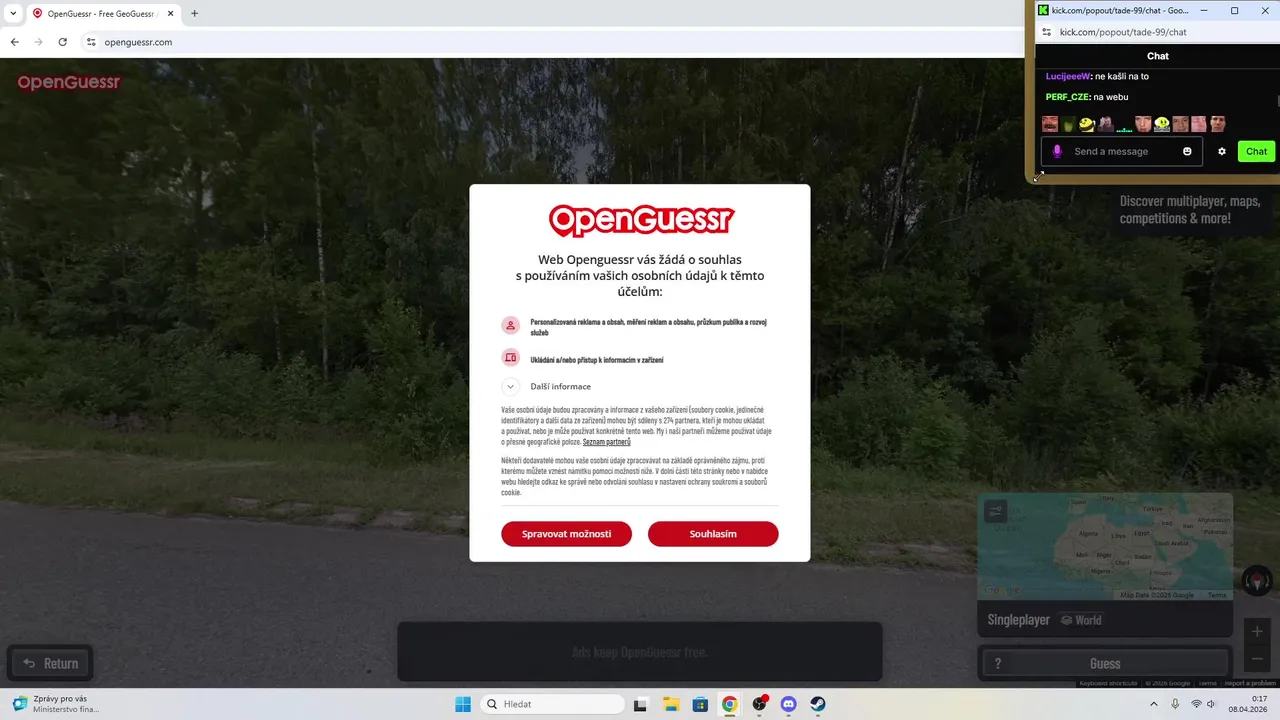Zoom out with the minus button
Screen dimensions: 1280x720
1258,659
